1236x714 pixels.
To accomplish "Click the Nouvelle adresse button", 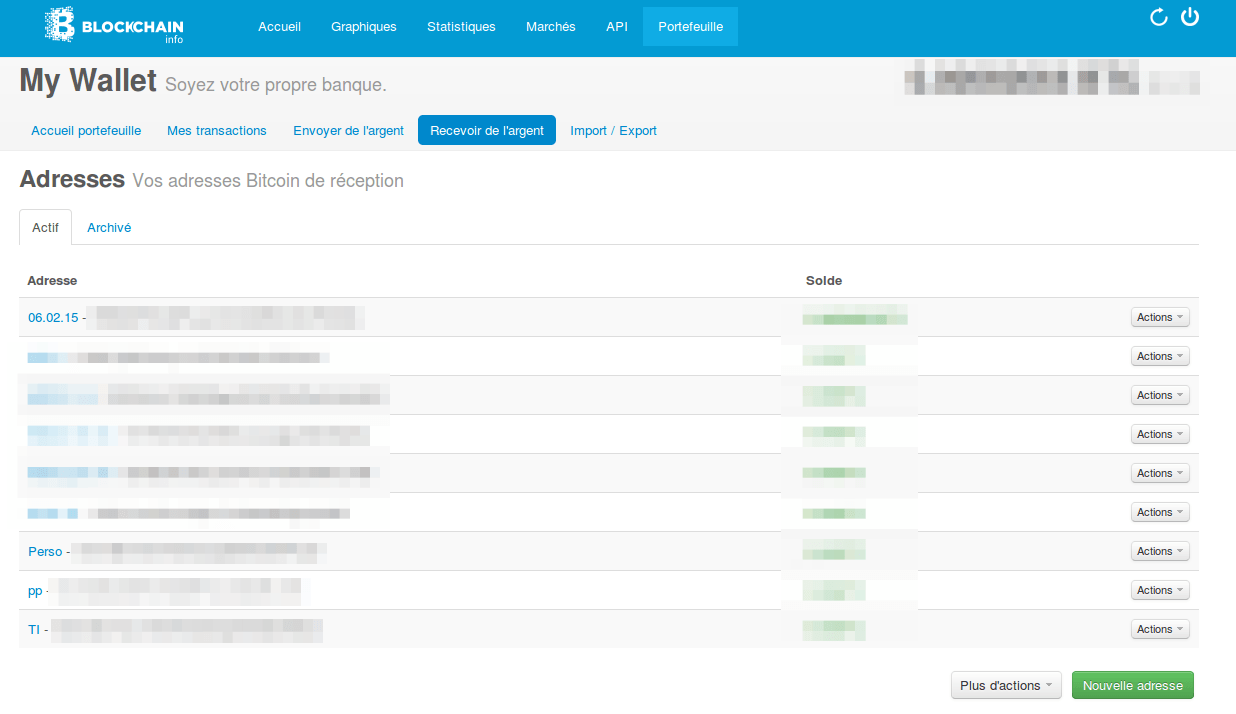I will pyautogui.click(x=1133, y=685).
